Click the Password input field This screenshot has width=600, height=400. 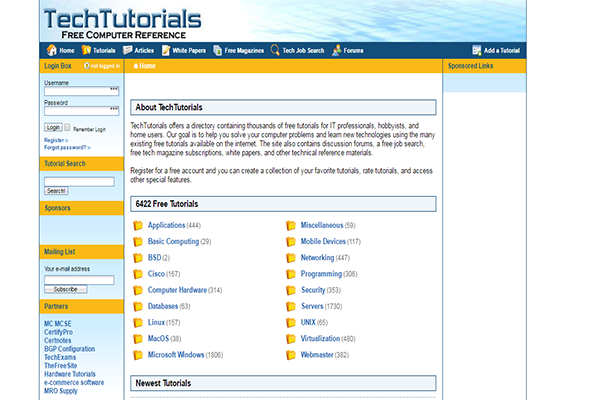(82, 111)
